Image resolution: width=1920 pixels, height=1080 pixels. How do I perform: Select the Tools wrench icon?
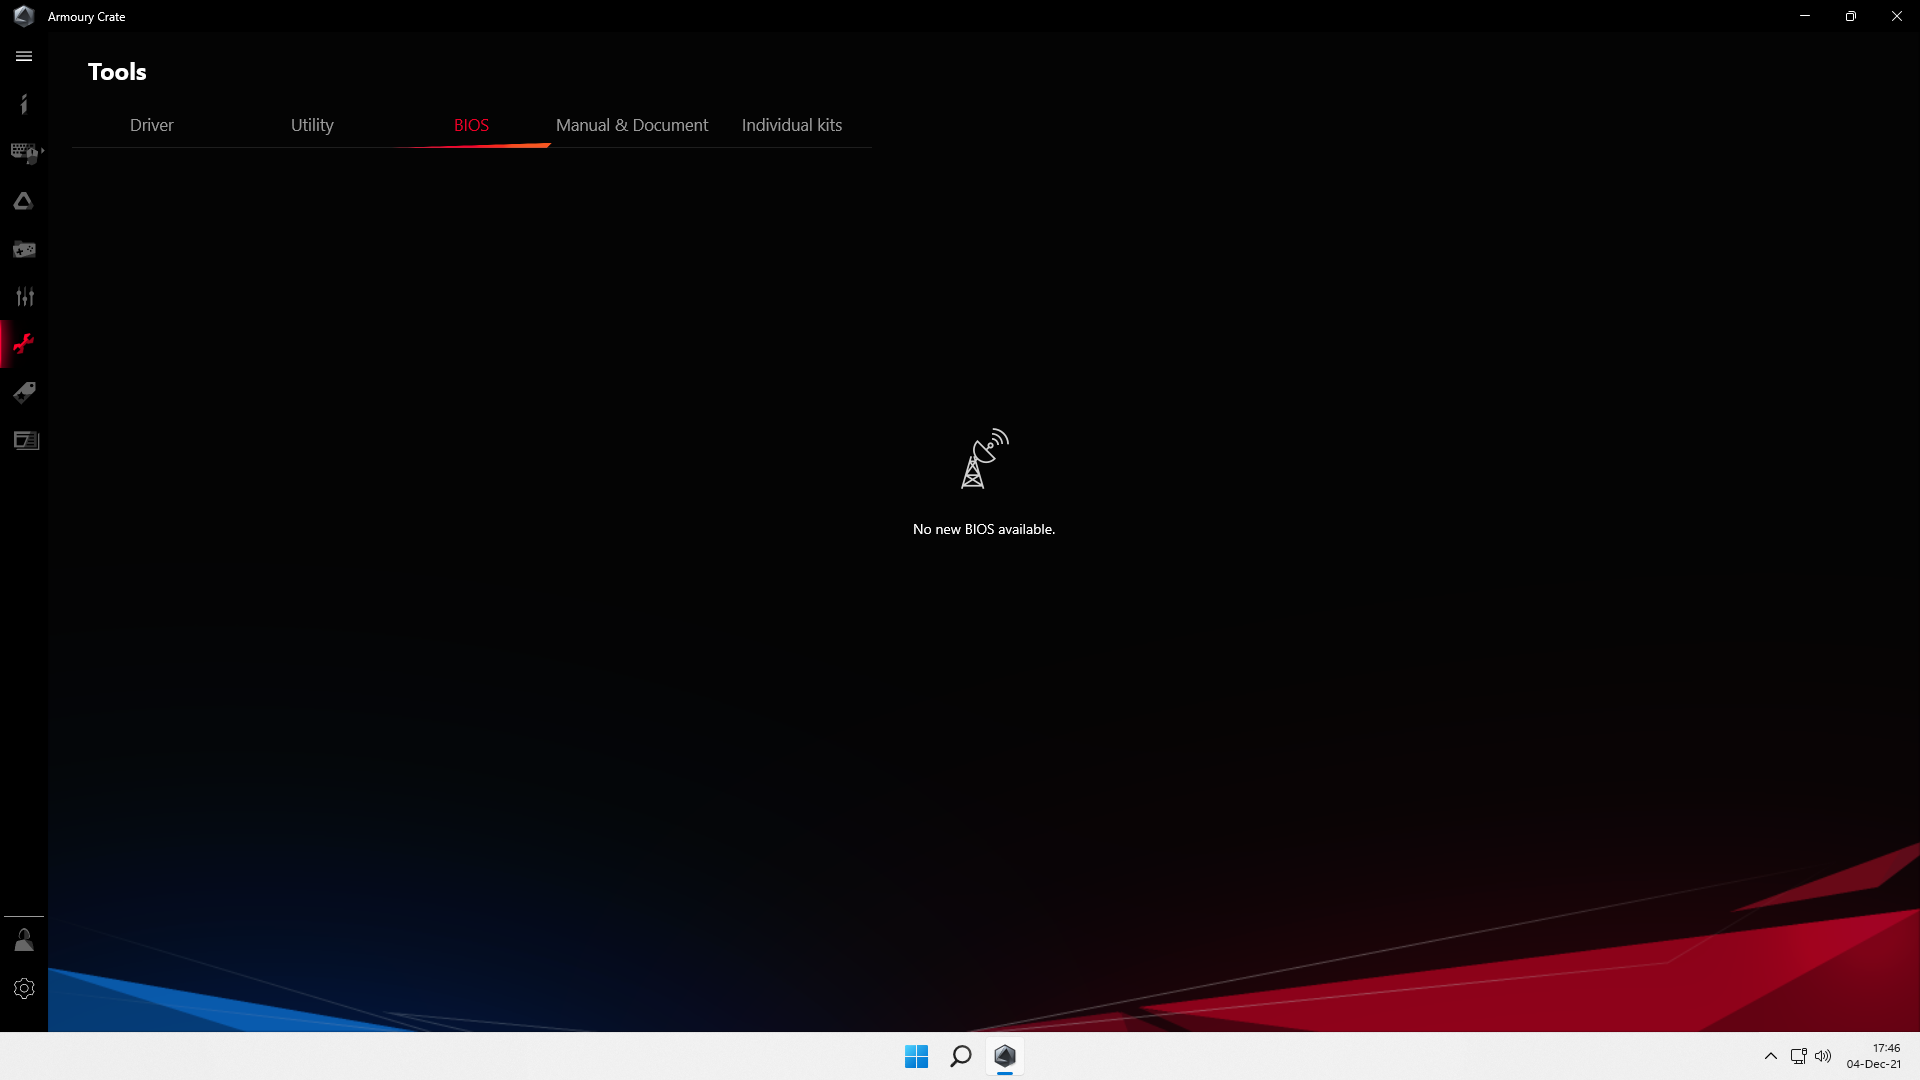tap(24, 345)
